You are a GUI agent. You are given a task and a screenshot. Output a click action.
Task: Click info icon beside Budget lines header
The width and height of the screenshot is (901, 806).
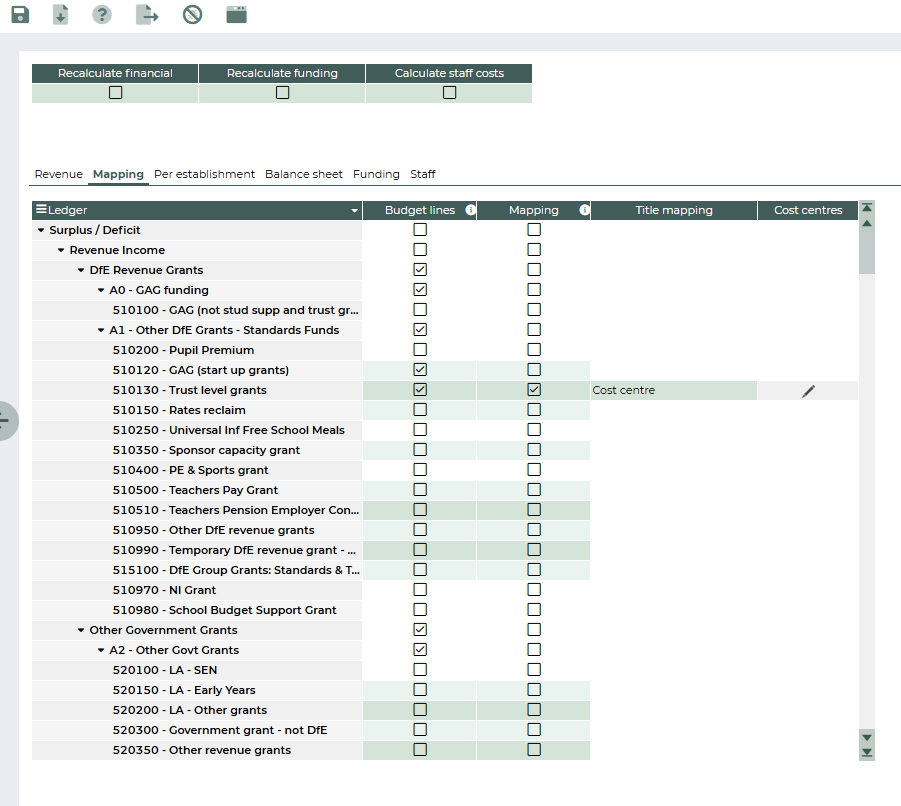(470, 211)
